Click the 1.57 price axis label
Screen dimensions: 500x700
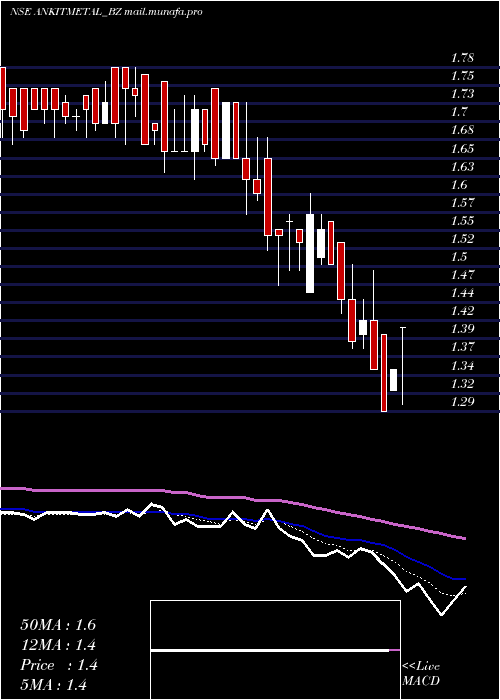click(x=462, y=203)
